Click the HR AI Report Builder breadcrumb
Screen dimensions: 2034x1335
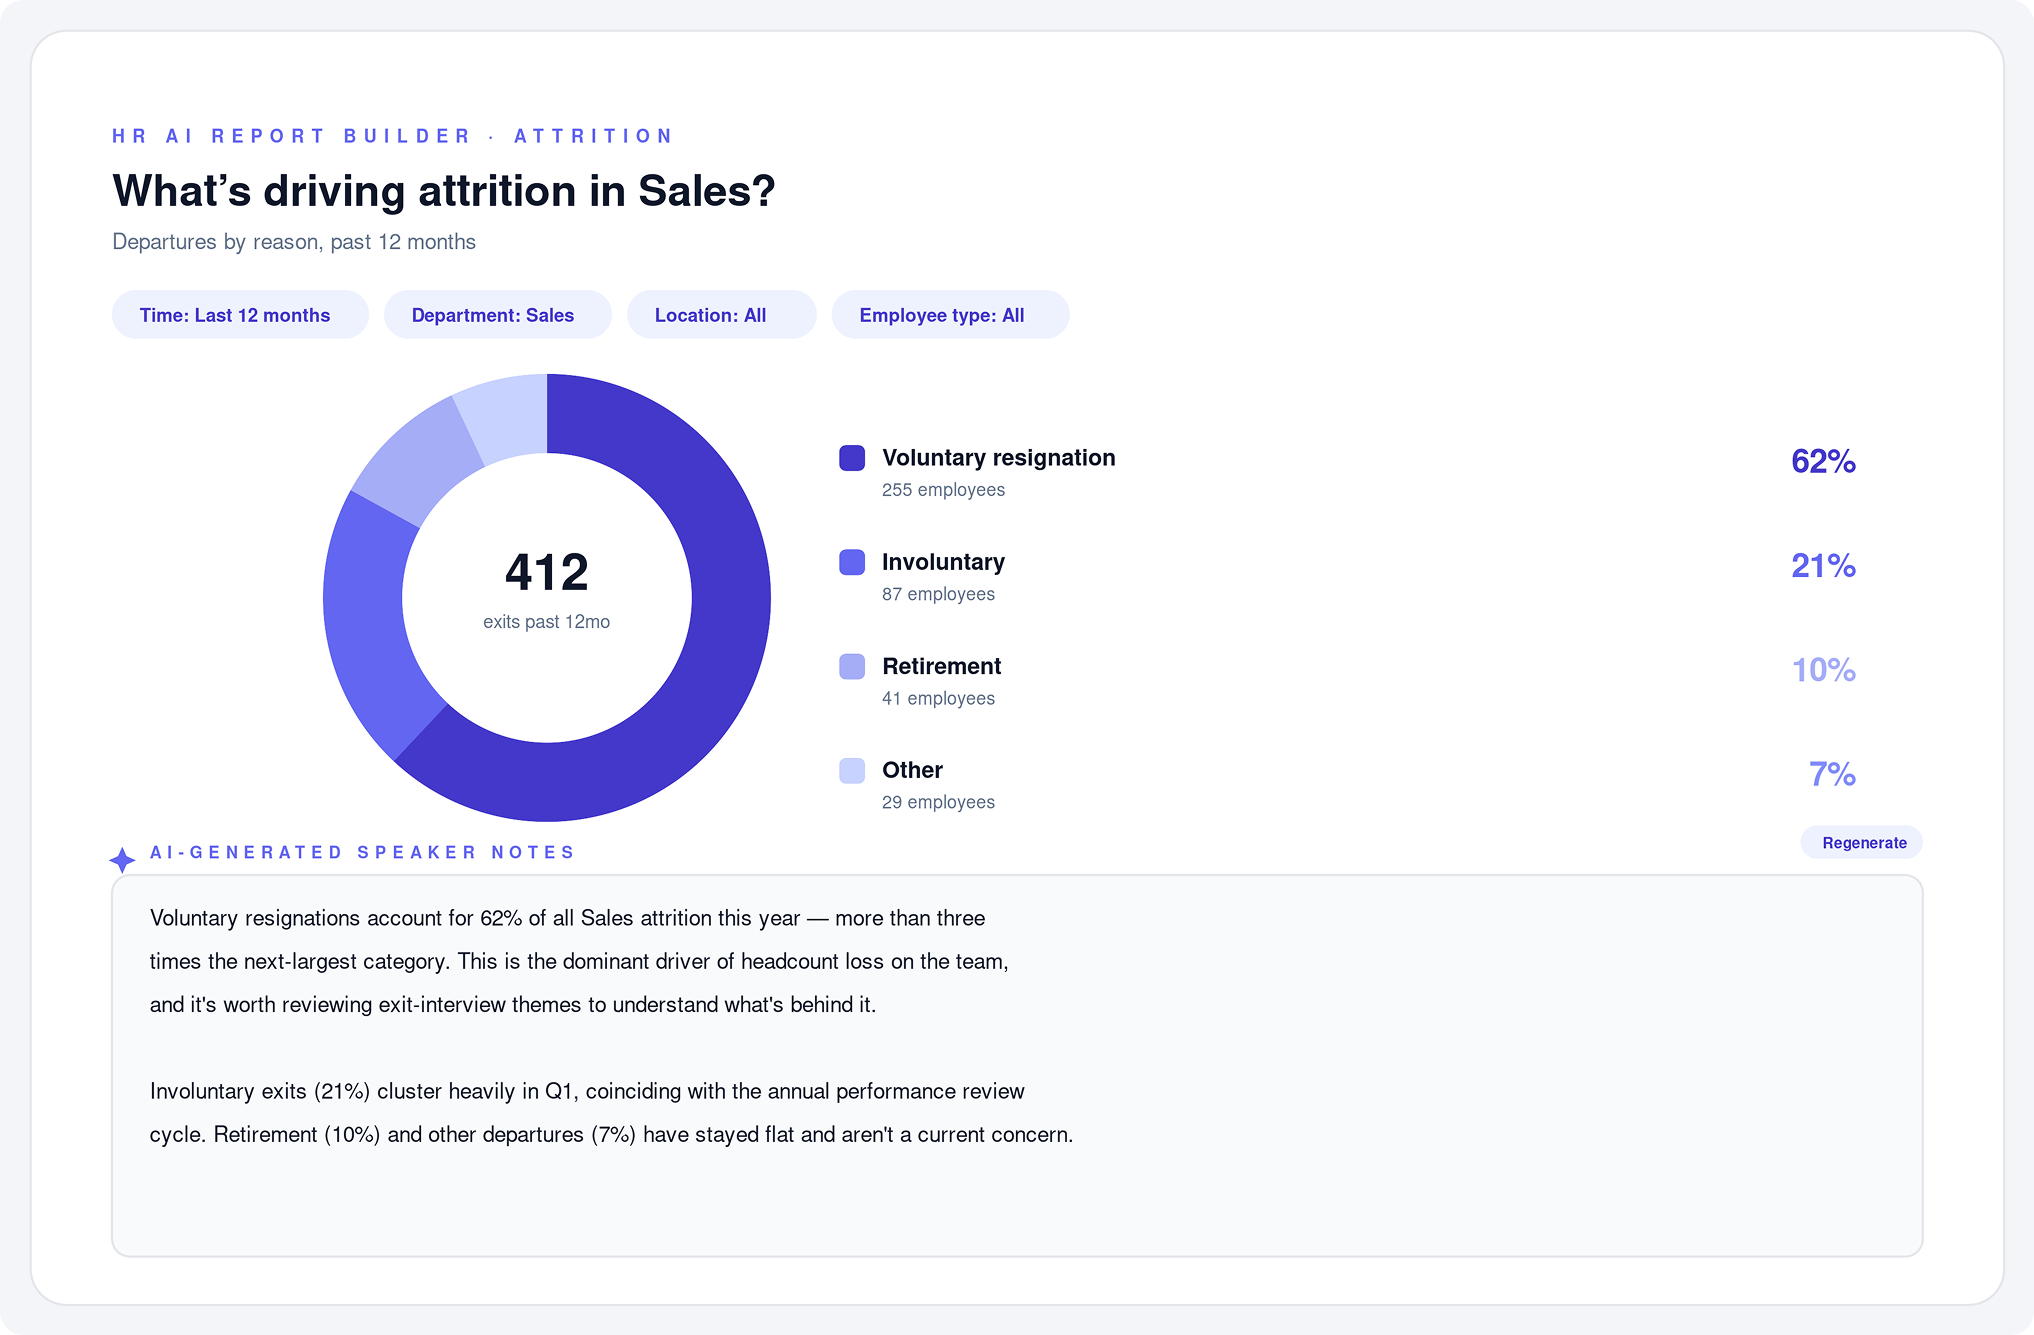[x=291, y=136]
